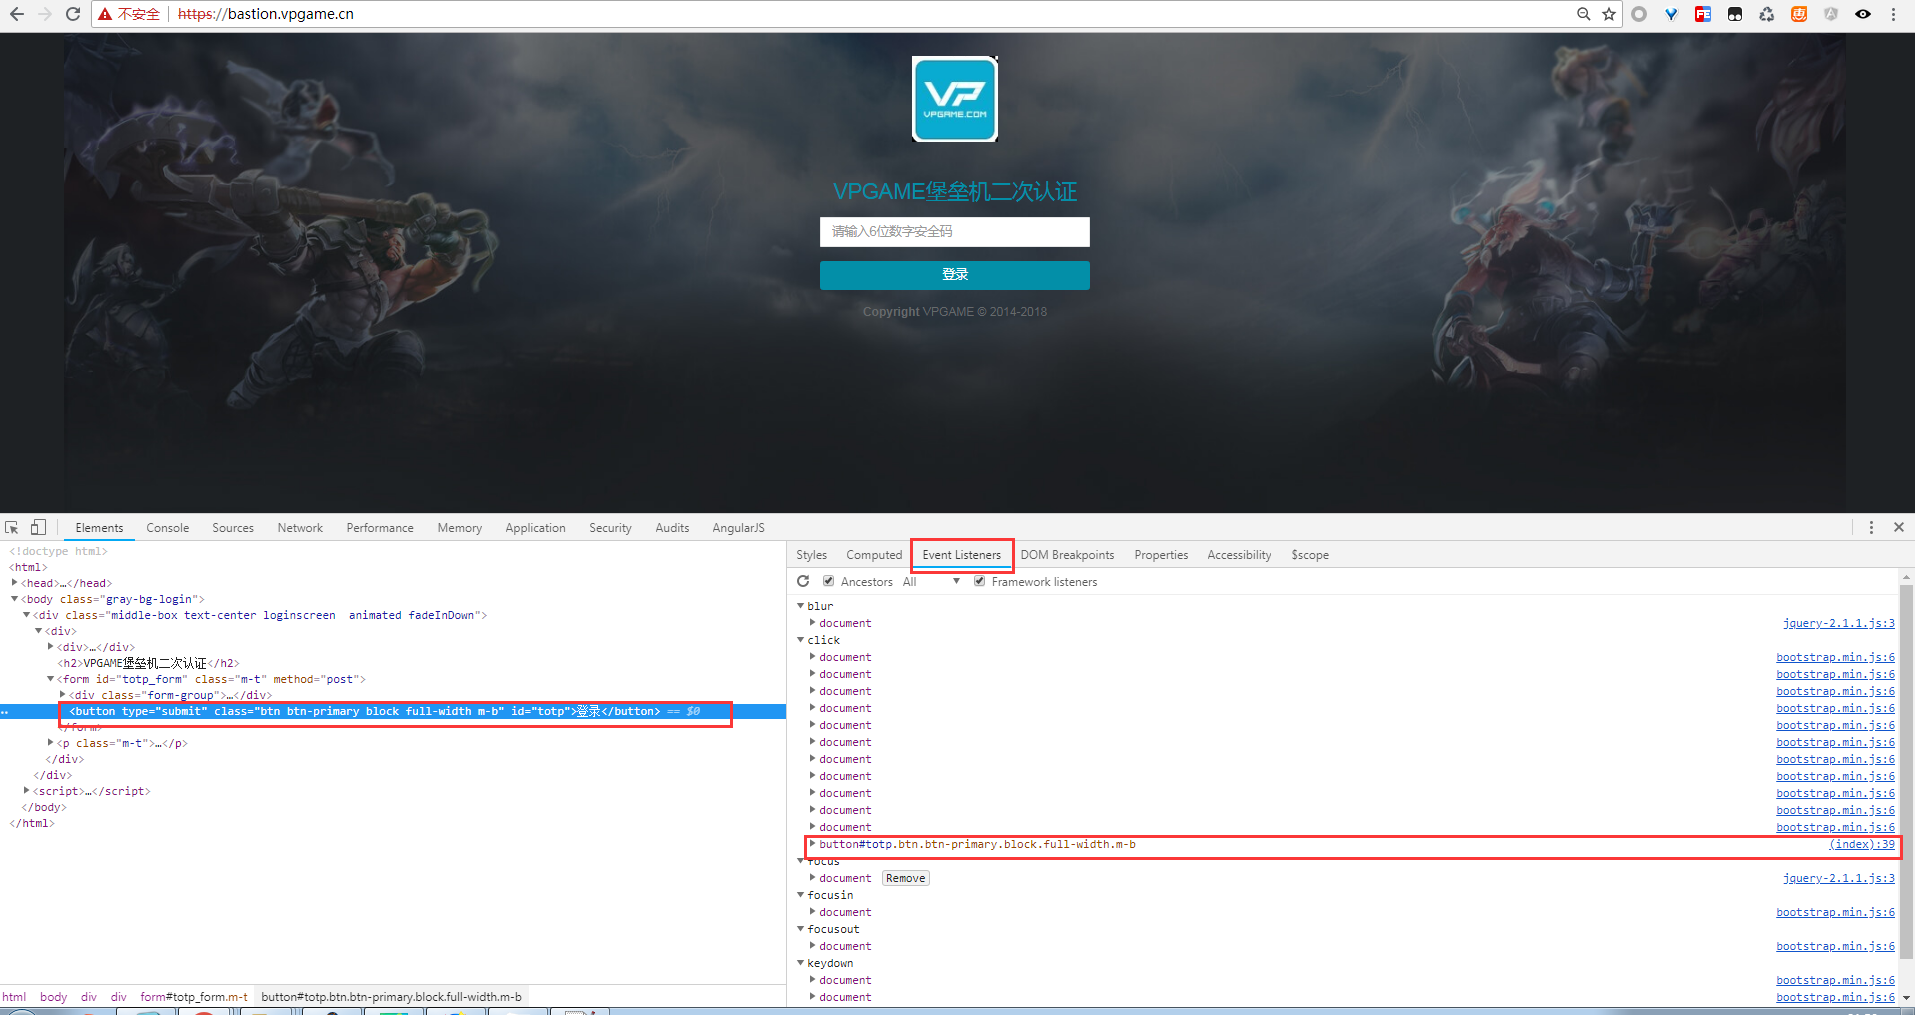Open the All listeners filter dropdown
Viewport: 1915px width, 1015px height.
coord(931,581)
